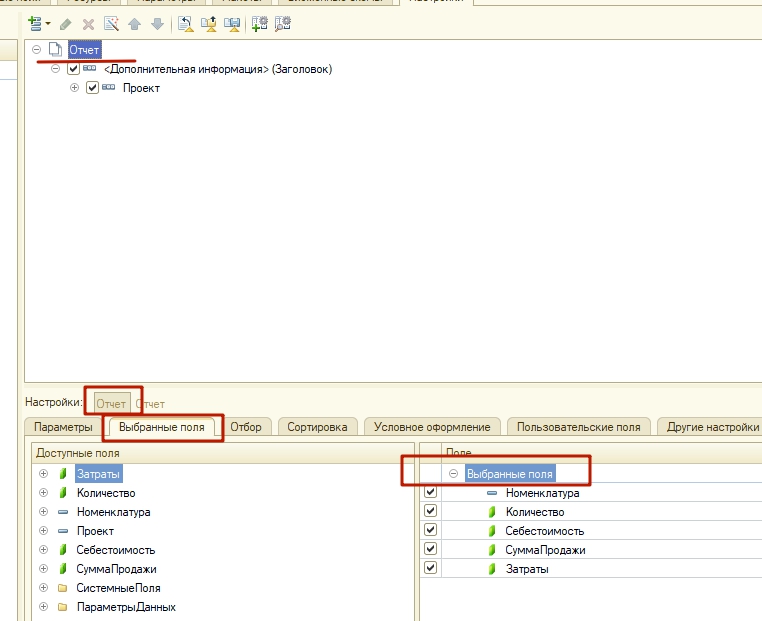Click the red X delete icon

88,23
